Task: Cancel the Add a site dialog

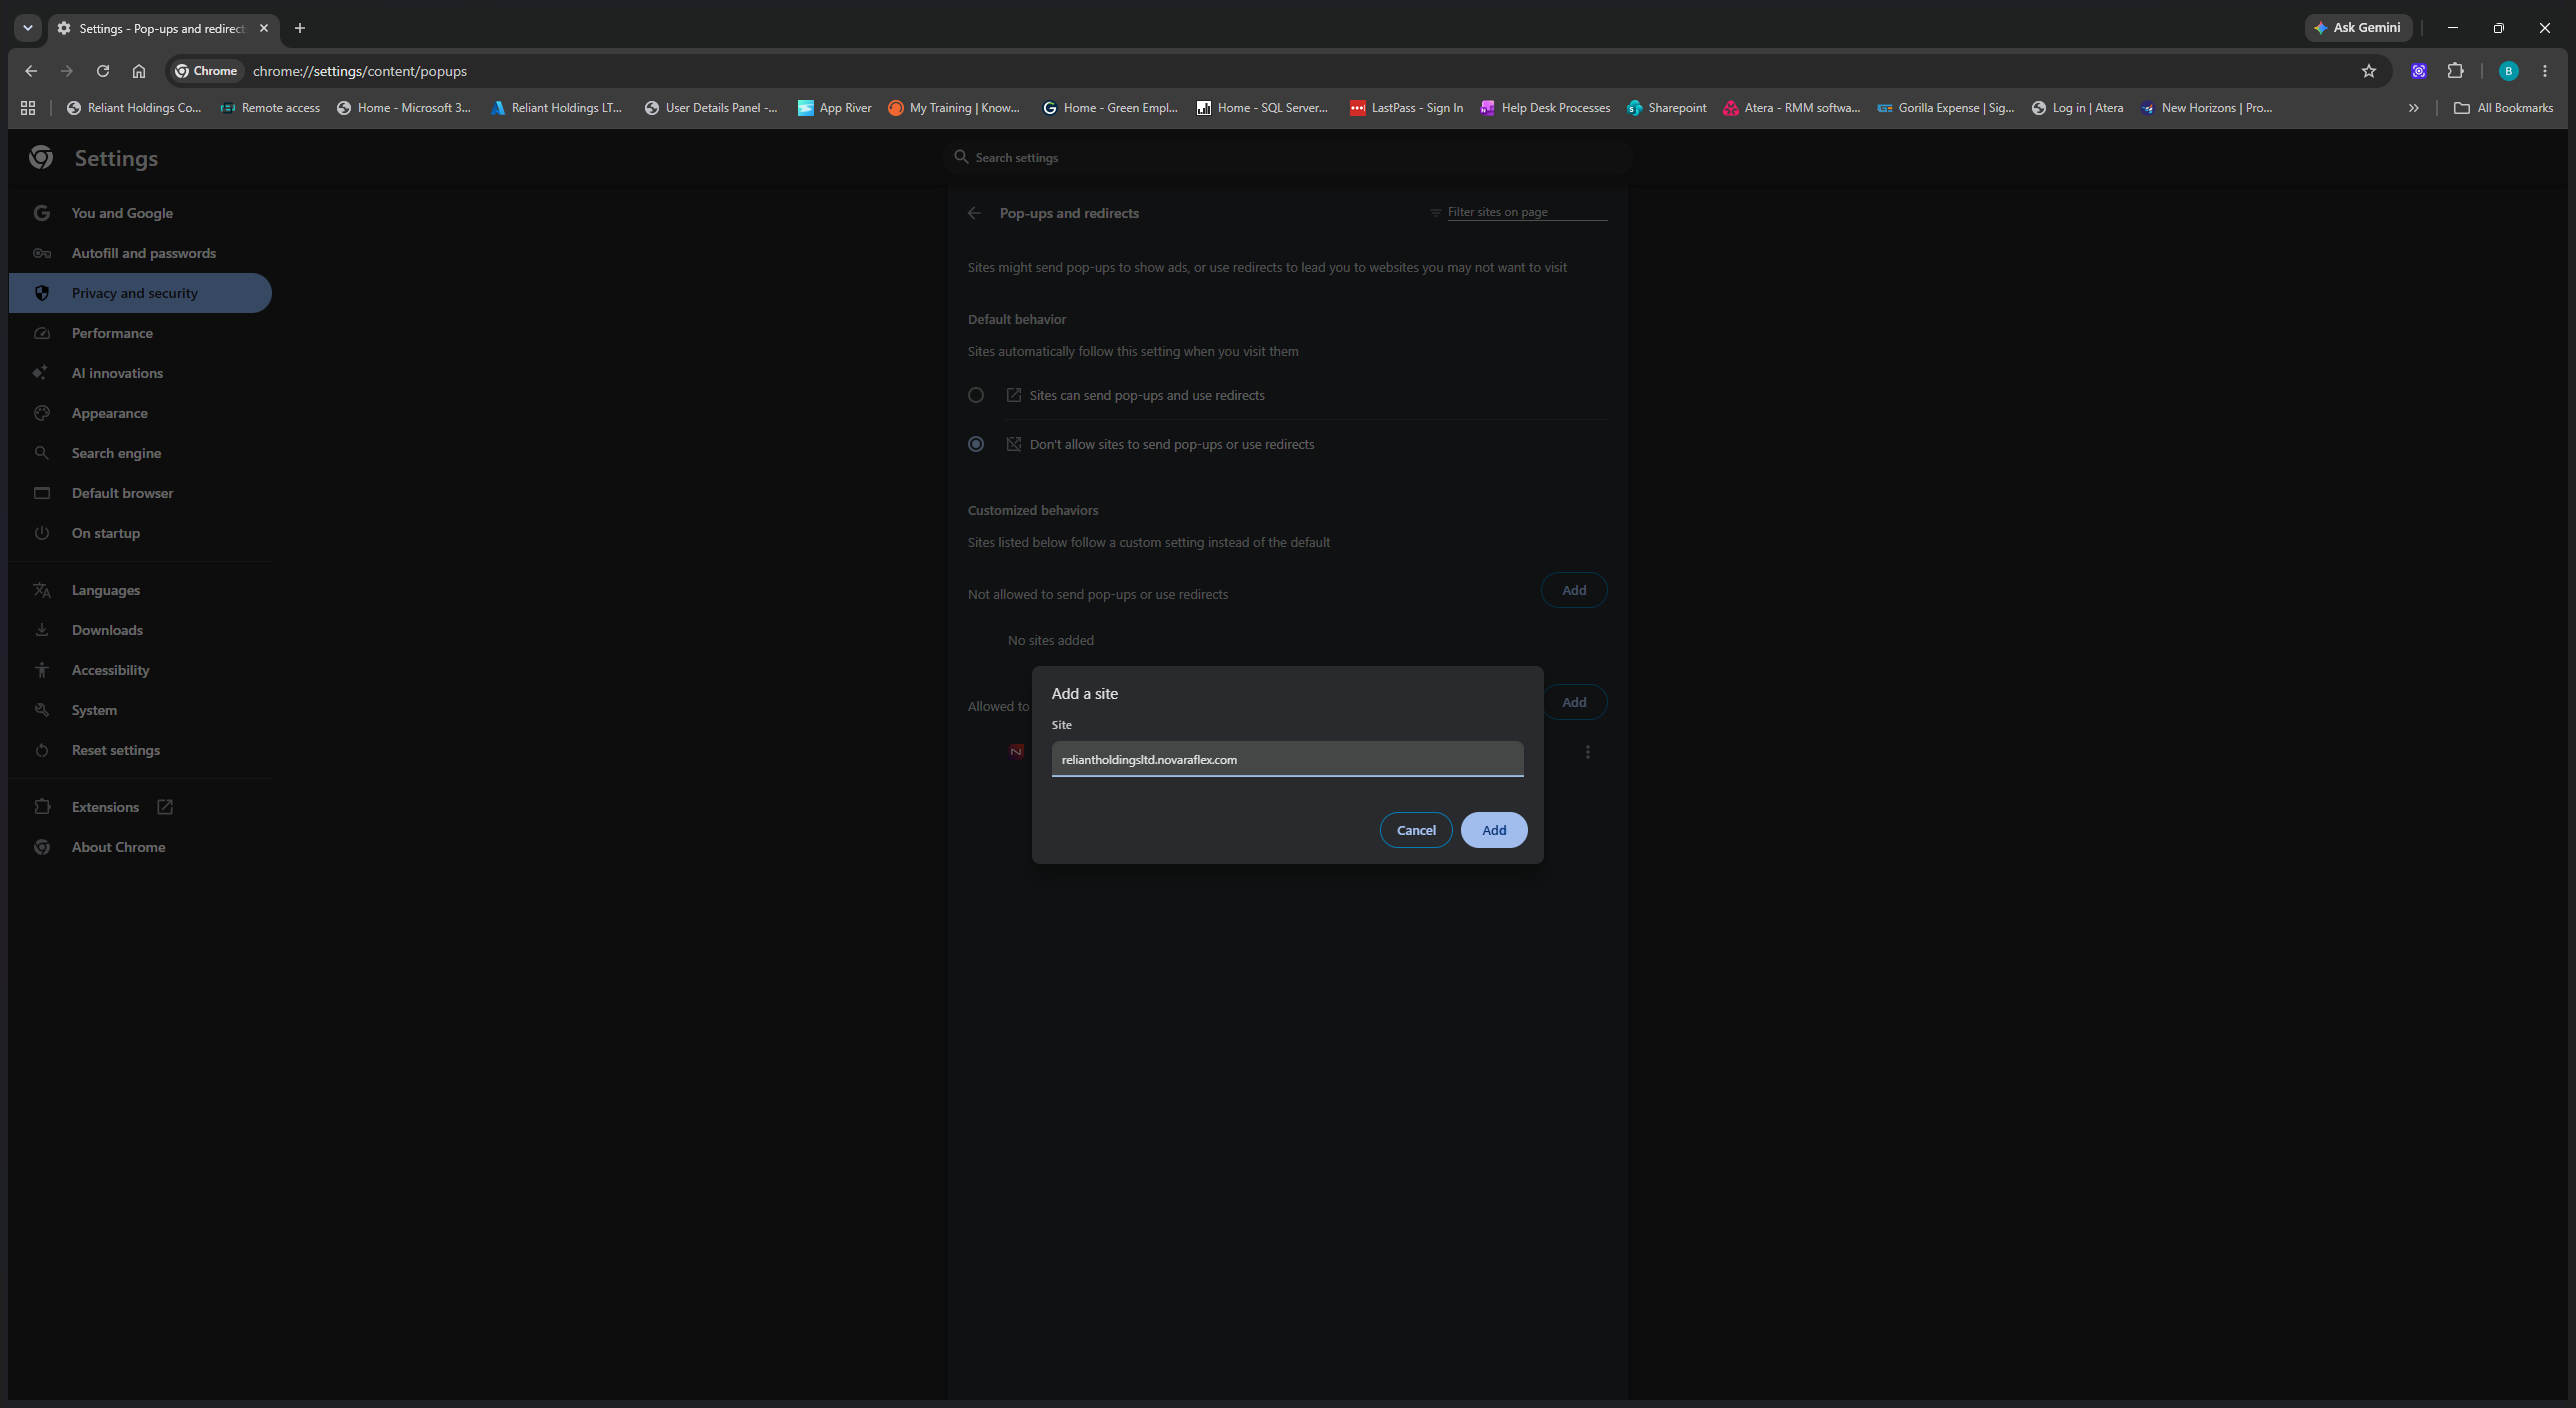Action: (1415, 830)
